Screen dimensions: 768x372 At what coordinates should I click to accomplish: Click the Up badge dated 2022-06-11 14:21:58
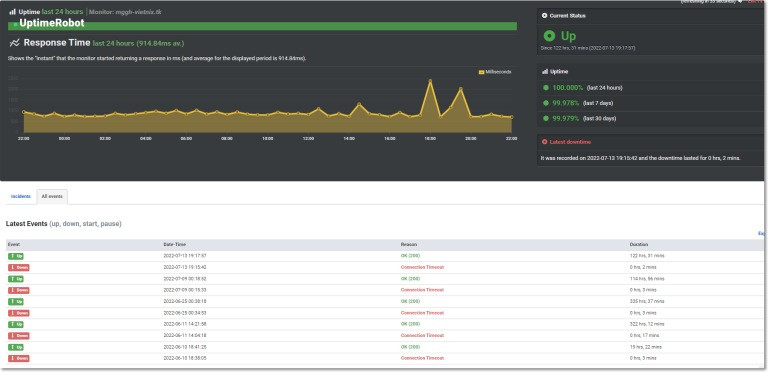point(16,324)
